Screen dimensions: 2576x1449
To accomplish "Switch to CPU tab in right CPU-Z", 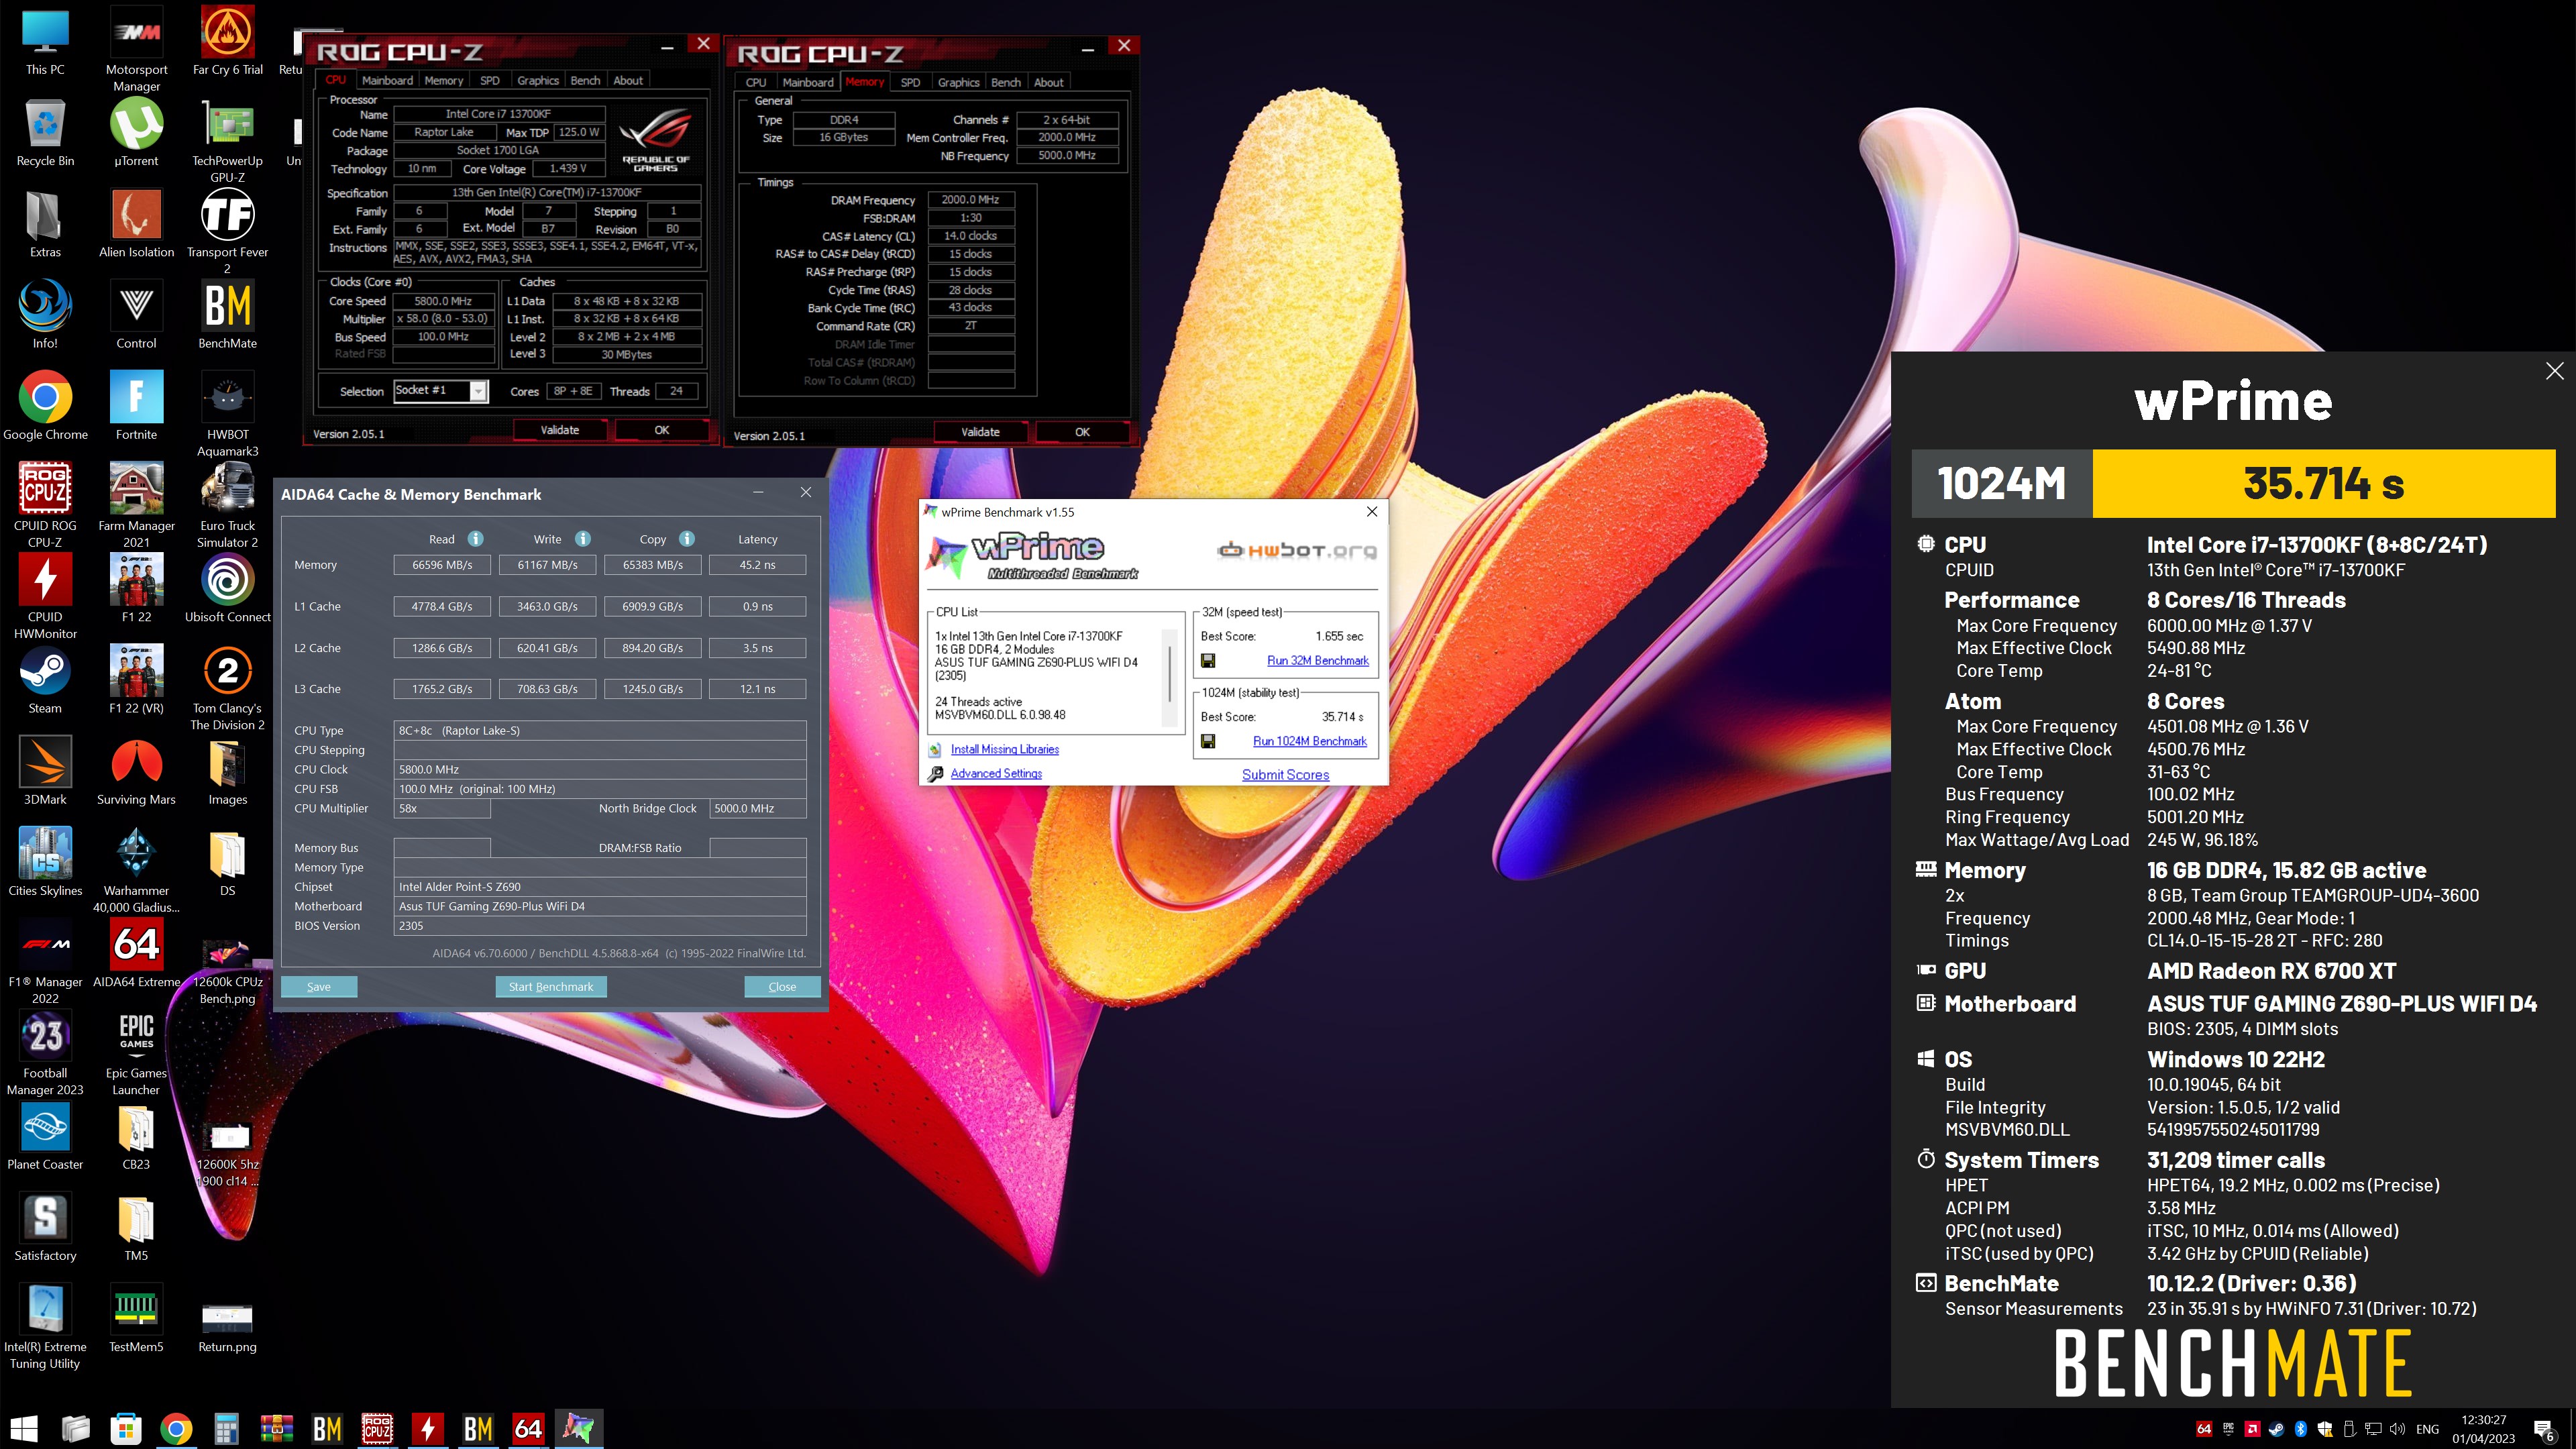I will click(x=756, y=83).
